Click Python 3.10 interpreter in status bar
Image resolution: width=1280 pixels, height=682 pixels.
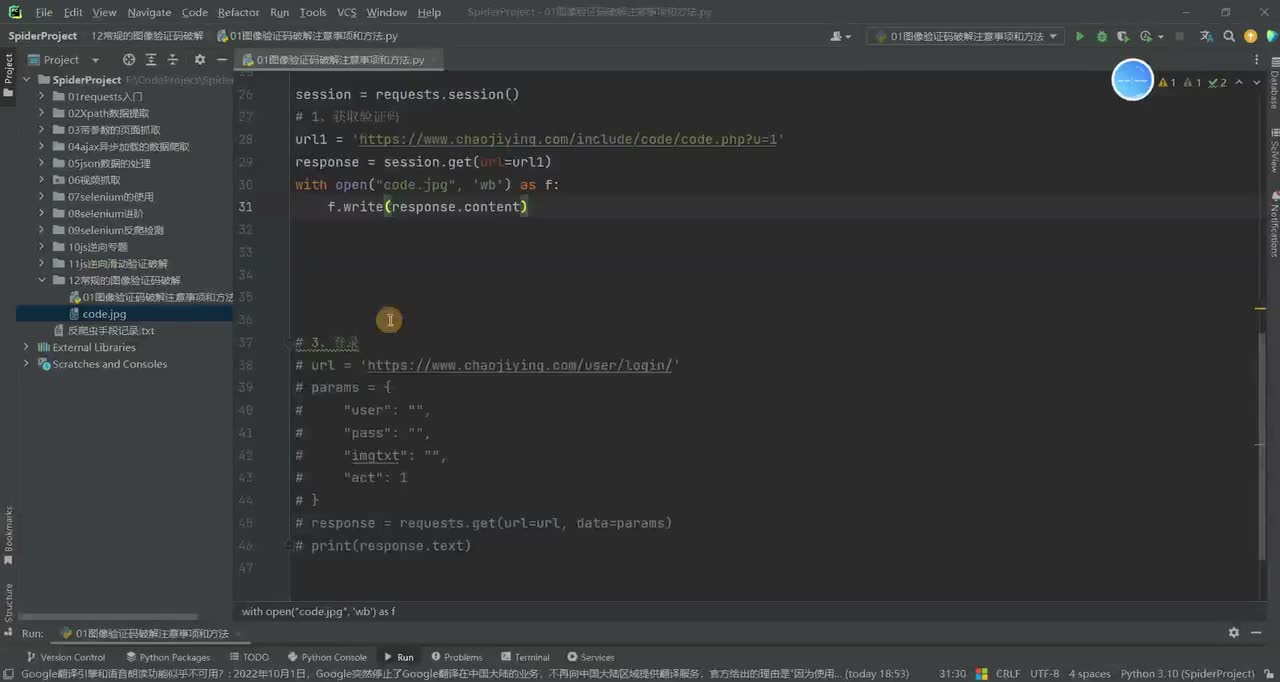coord(1188,674)
